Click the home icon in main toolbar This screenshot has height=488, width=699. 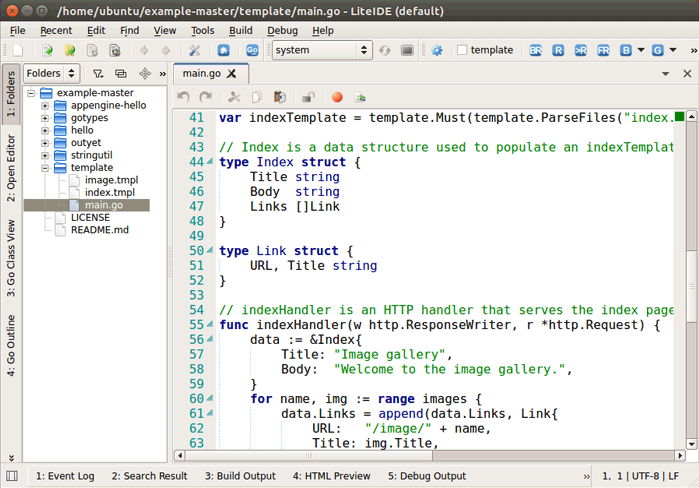click(223, 50)
